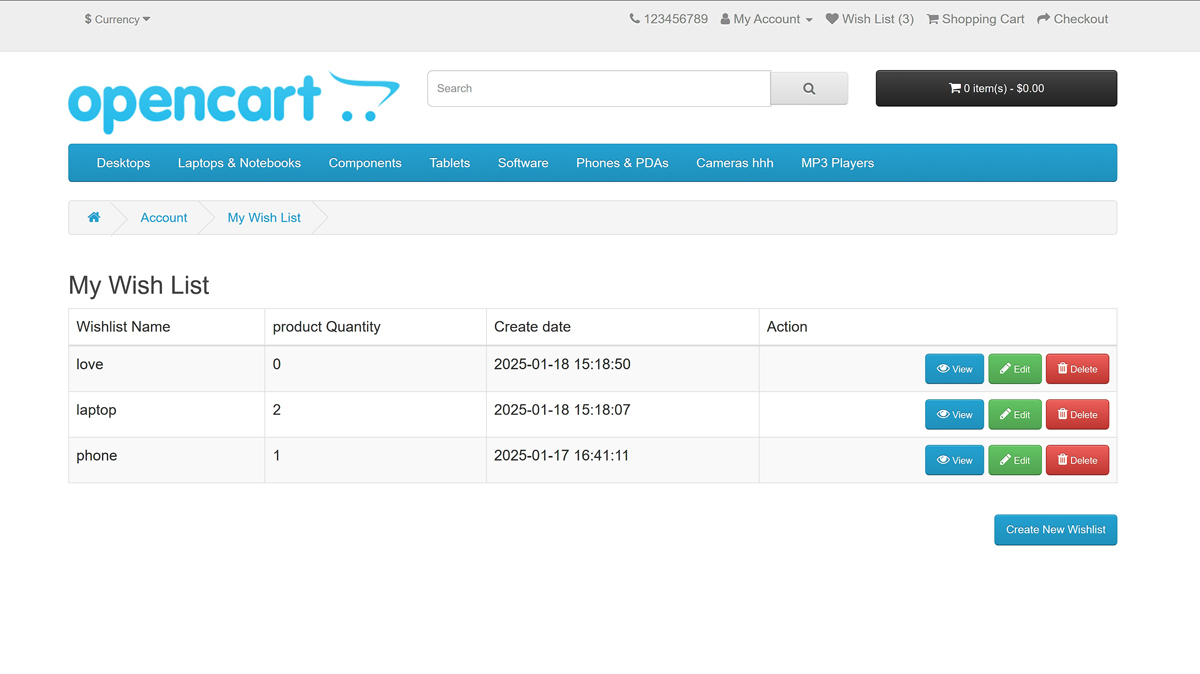This screenshot has width=1200, height=674.
Task: Focus the Search input field
Action: [598, 89]
